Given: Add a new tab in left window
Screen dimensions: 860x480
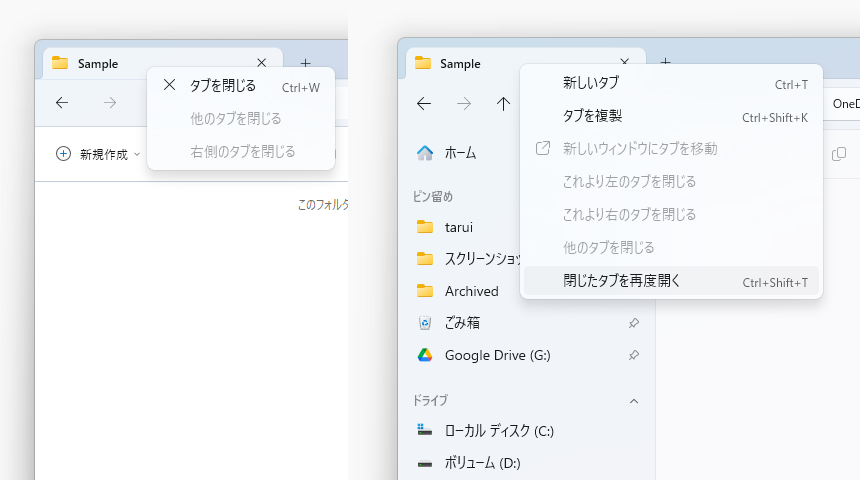Looking at the screenshot, I should coord(305,63).
